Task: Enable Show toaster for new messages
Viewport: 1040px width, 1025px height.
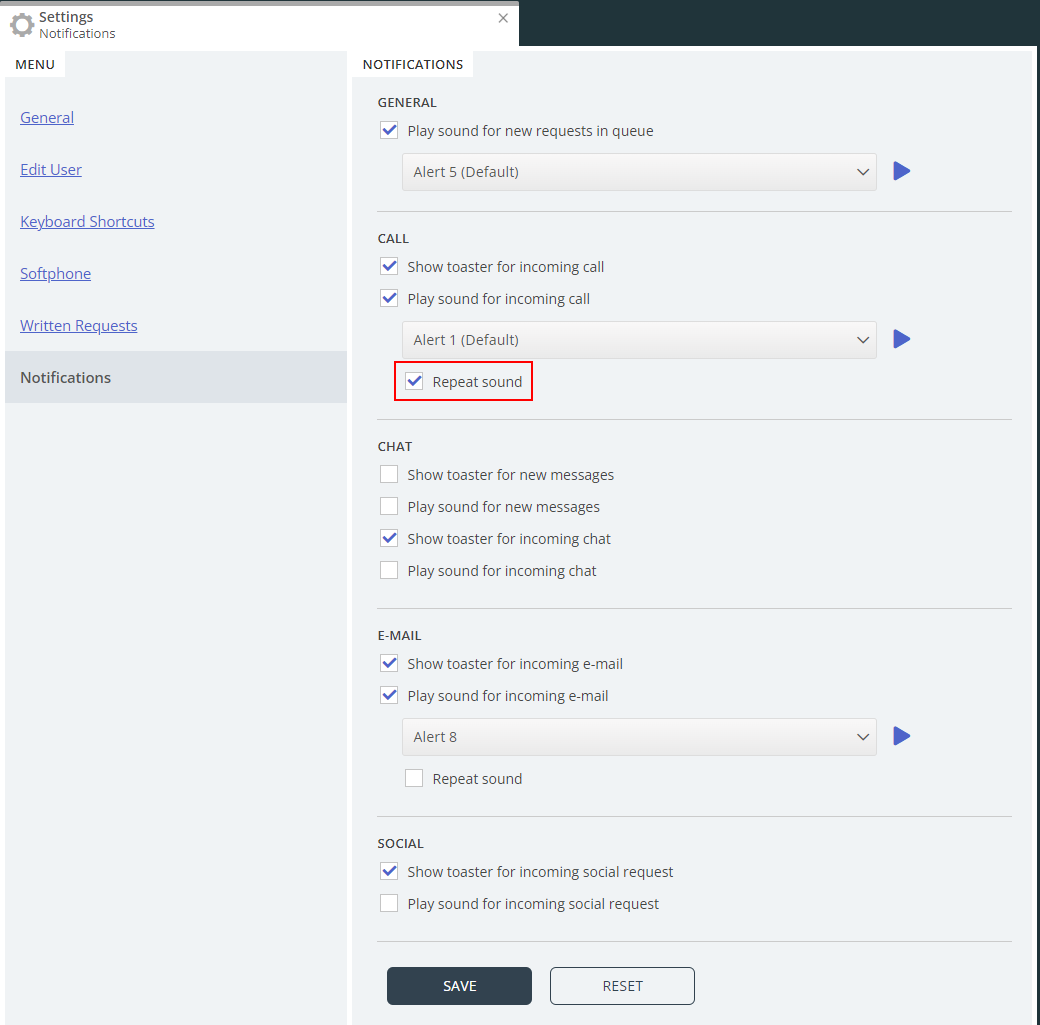Action: pos(389,474)
